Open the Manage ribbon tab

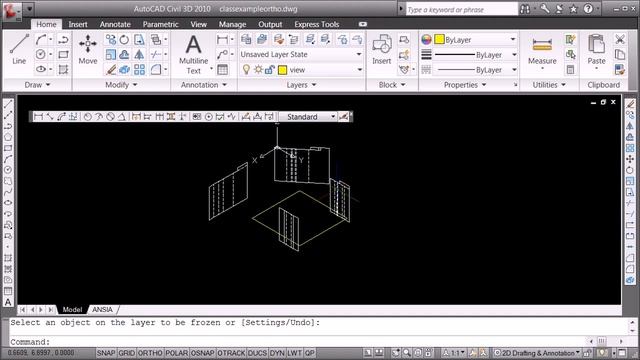232,24
